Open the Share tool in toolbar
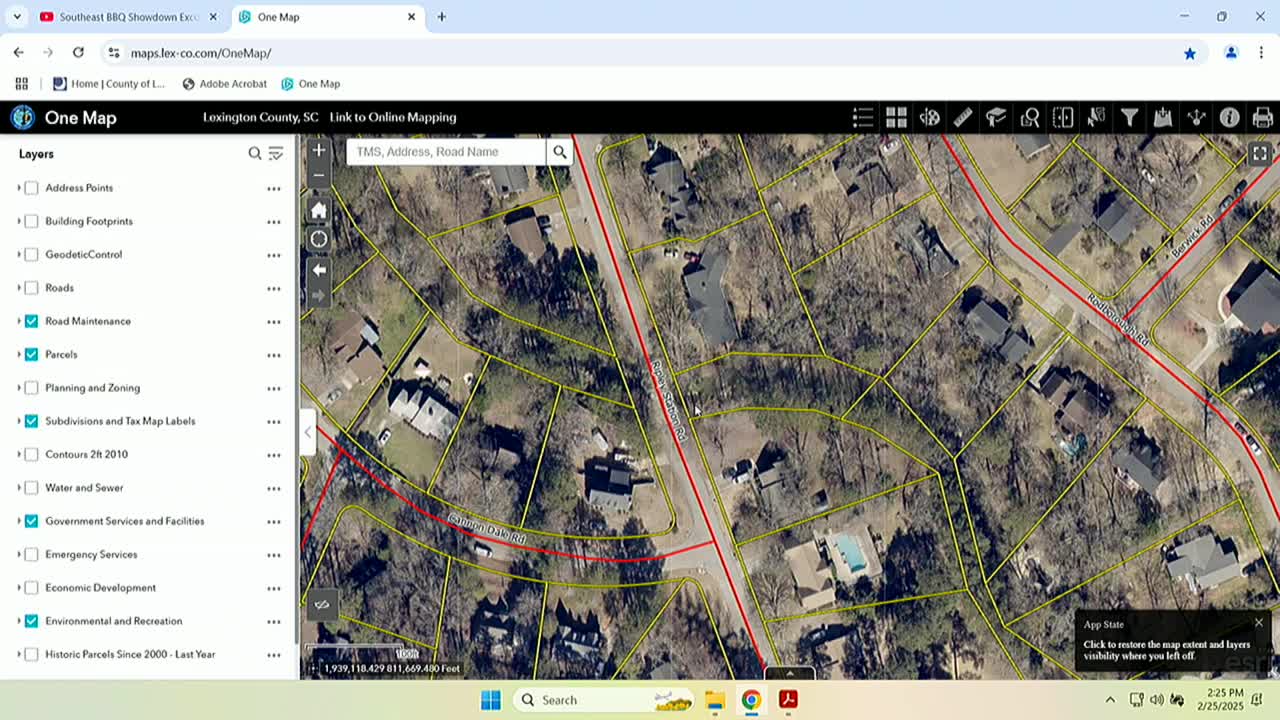 click(x=1196, y=118)
